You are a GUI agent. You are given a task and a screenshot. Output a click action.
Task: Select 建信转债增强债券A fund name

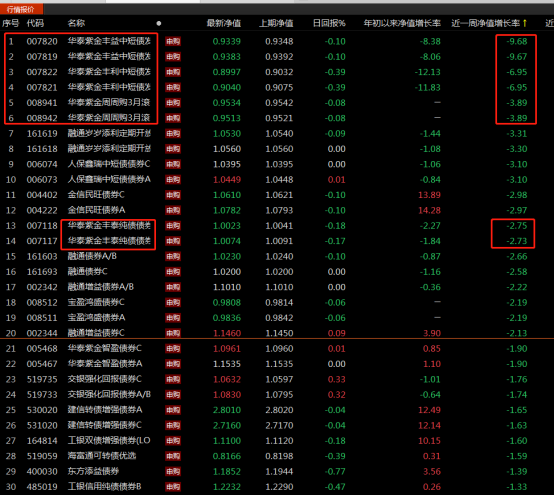[105, 410]
